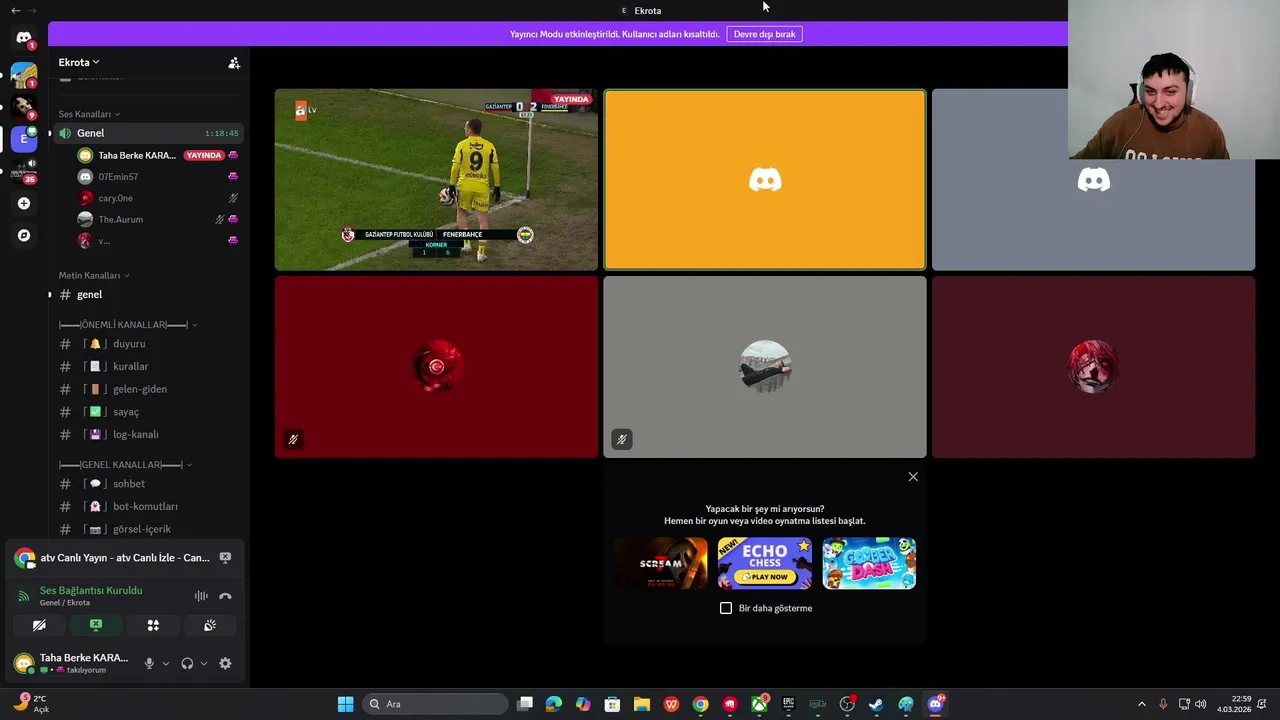Open Steam from taskbar
1280x720 pixels.
click(876, 704)
